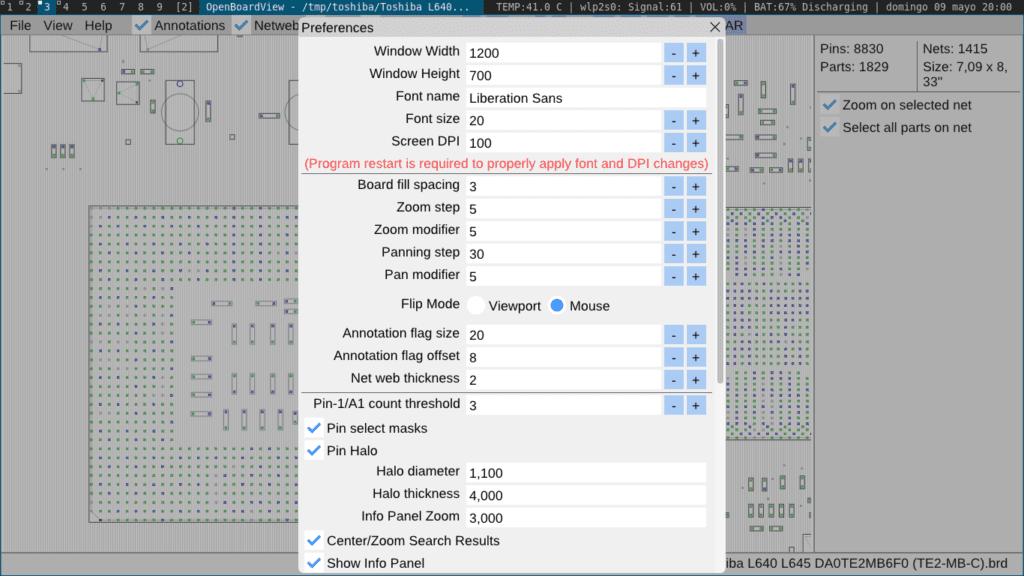Toggle Pin Halo checkbox

(314, 451)
